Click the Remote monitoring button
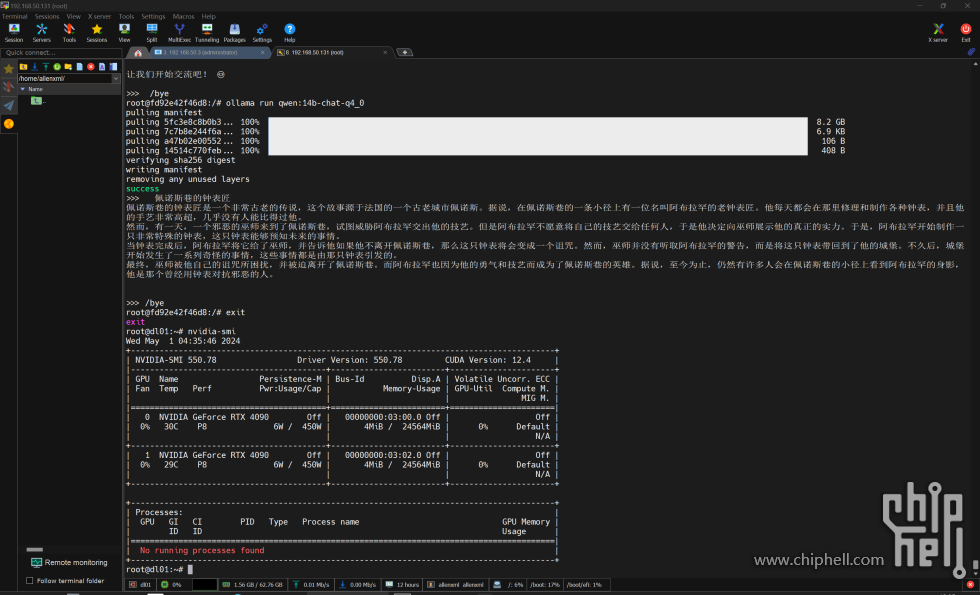 pos(69,562)
